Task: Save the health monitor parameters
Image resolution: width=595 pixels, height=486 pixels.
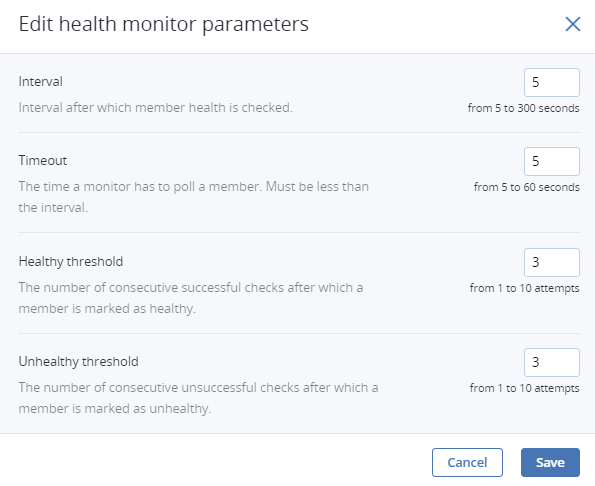Action: coord(550,462)
